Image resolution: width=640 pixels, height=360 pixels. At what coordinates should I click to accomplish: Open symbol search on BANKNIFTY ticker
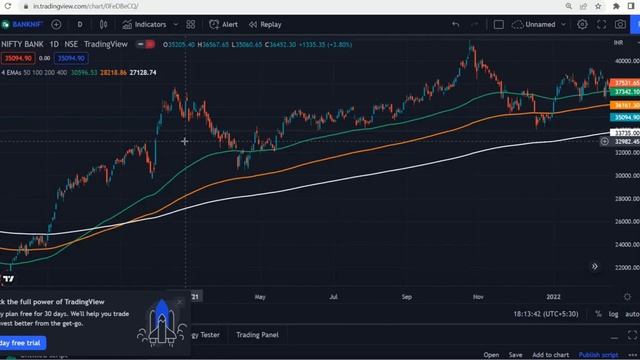[22, 24]
